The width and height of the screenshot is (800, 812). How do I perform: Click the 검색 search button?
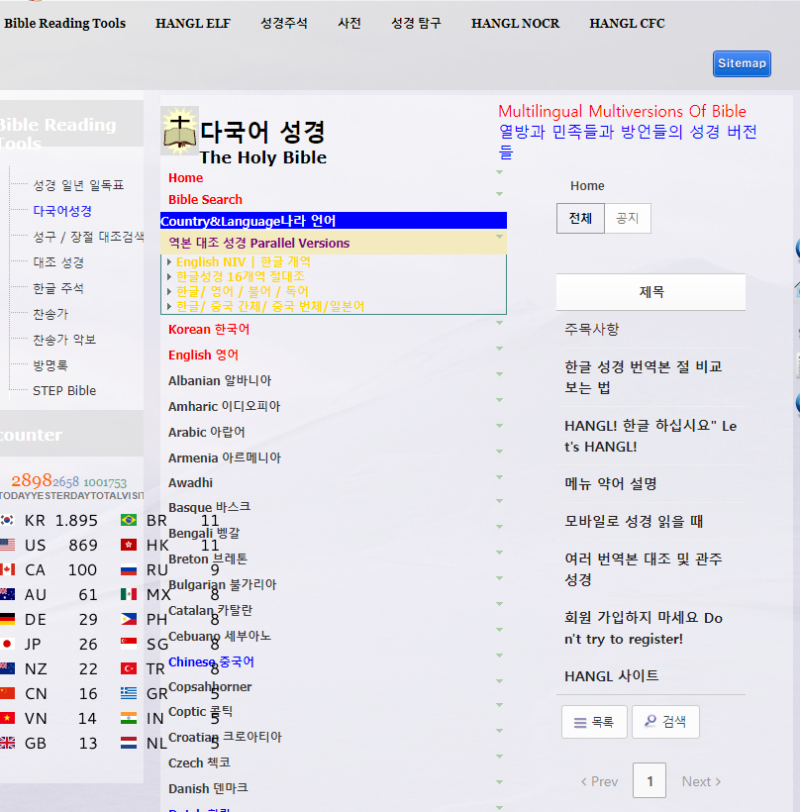(665, 721)
